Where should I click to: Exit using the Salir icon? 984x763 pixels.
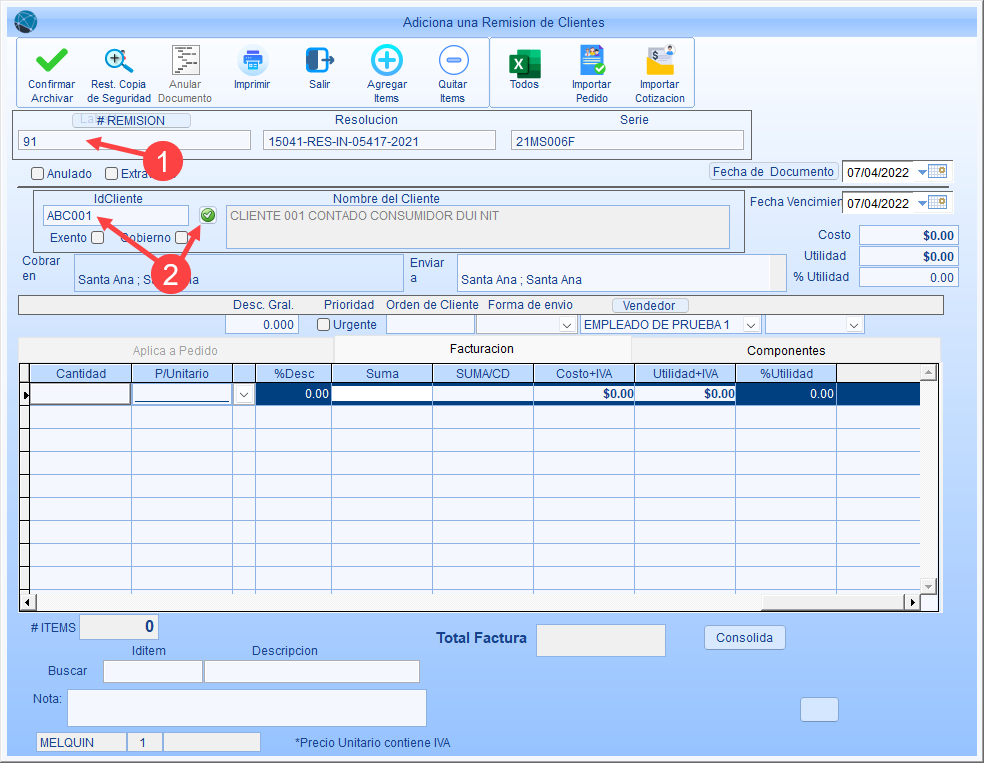319,60
